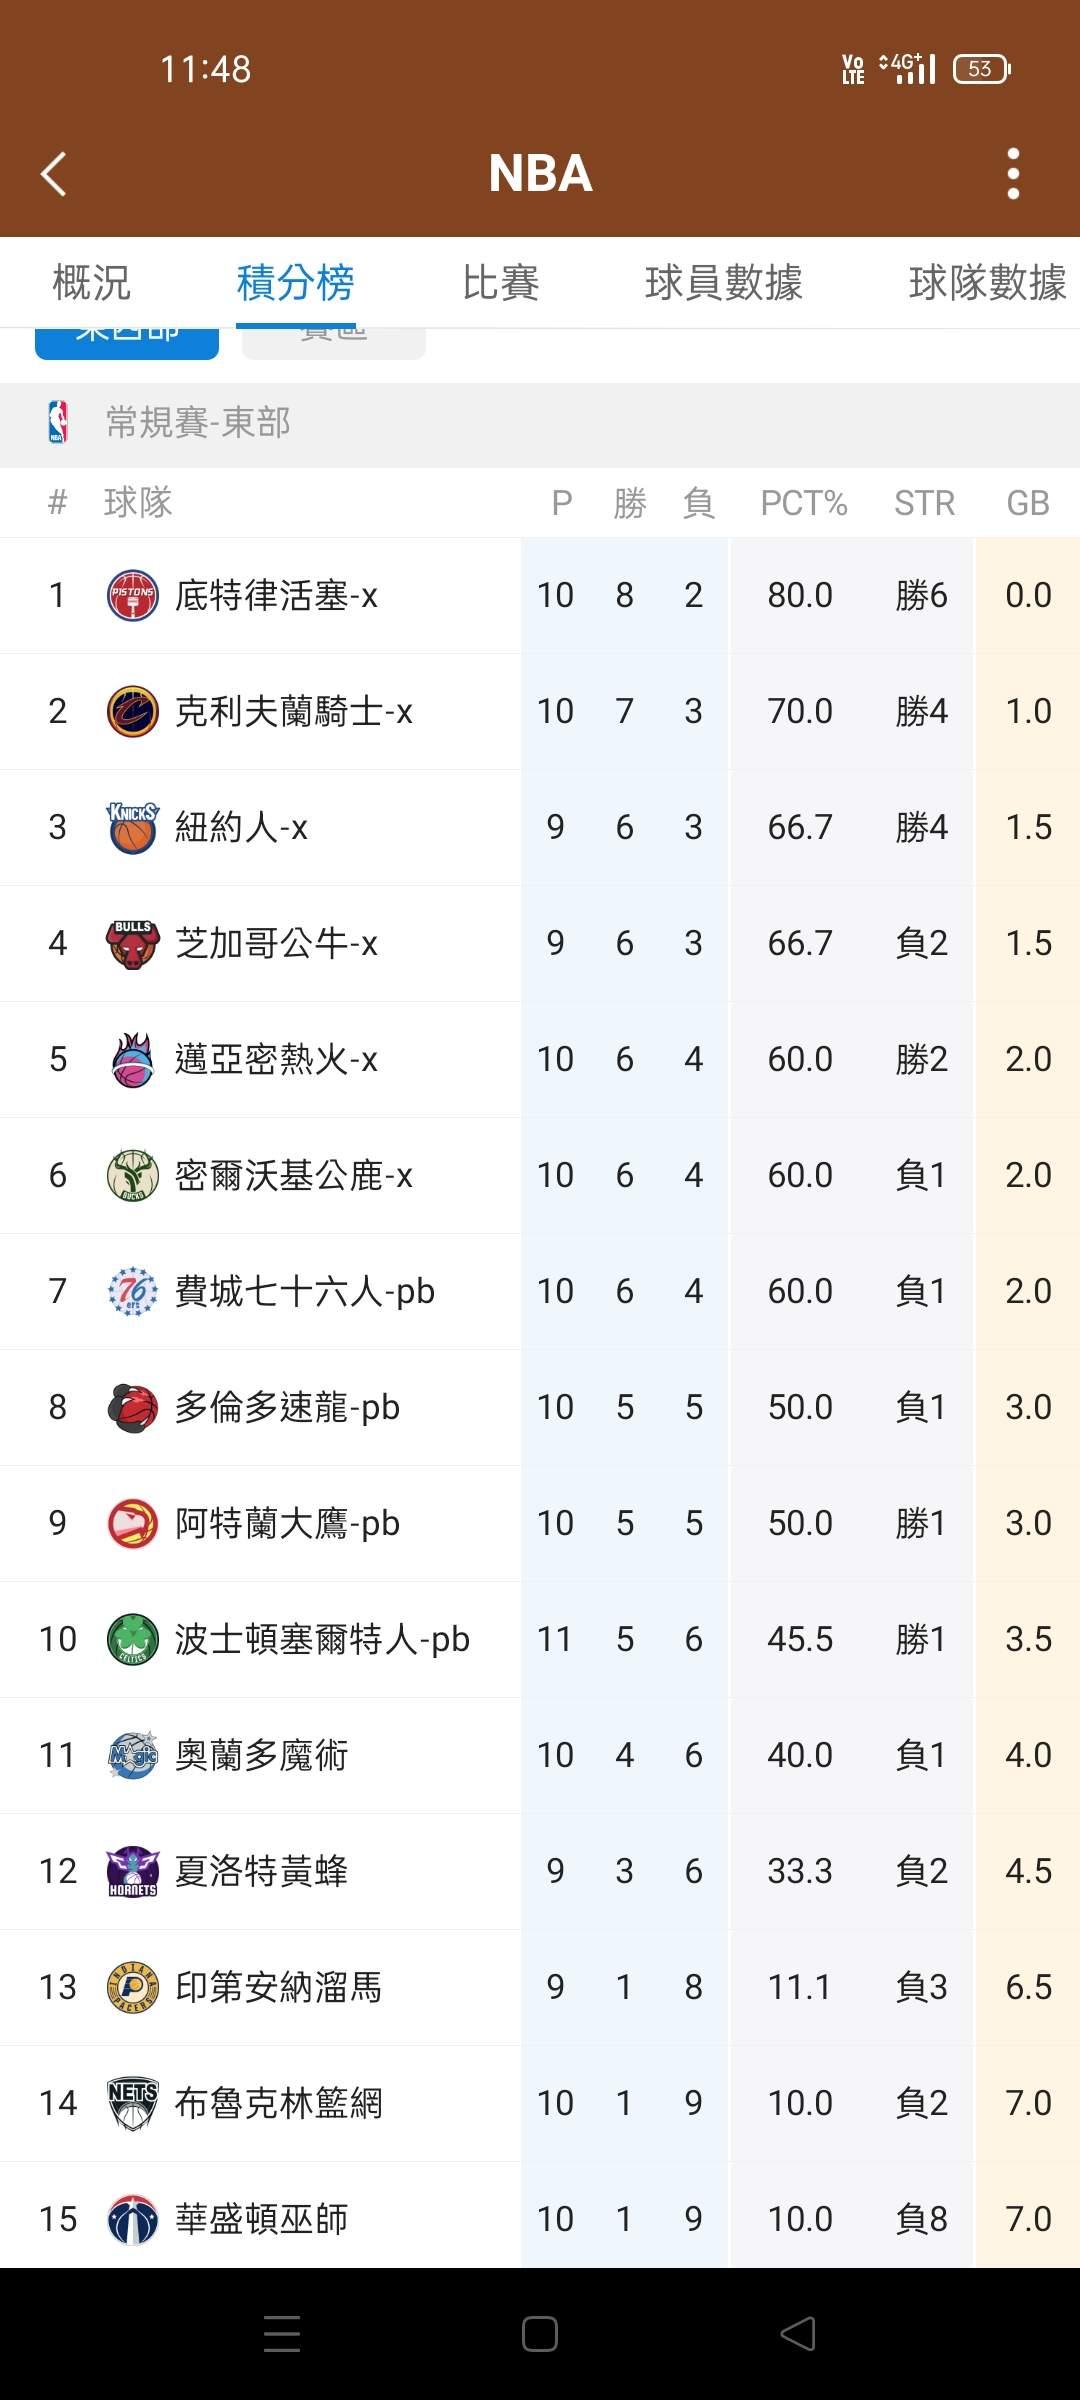Tap the Cleveland Cavaliers team logo
The image size is (1080, 2400).
pos(133,712)
